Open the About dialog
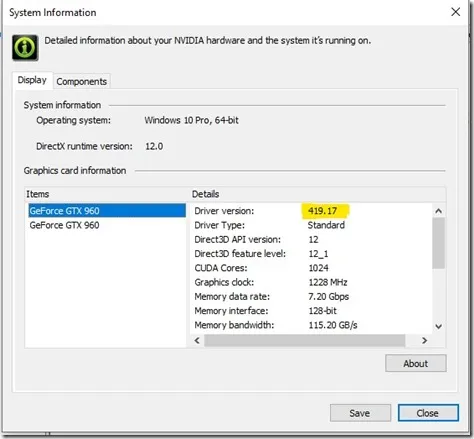Viewport: 474px width, 439px height. pyautogui.click(x=416, y=363)
